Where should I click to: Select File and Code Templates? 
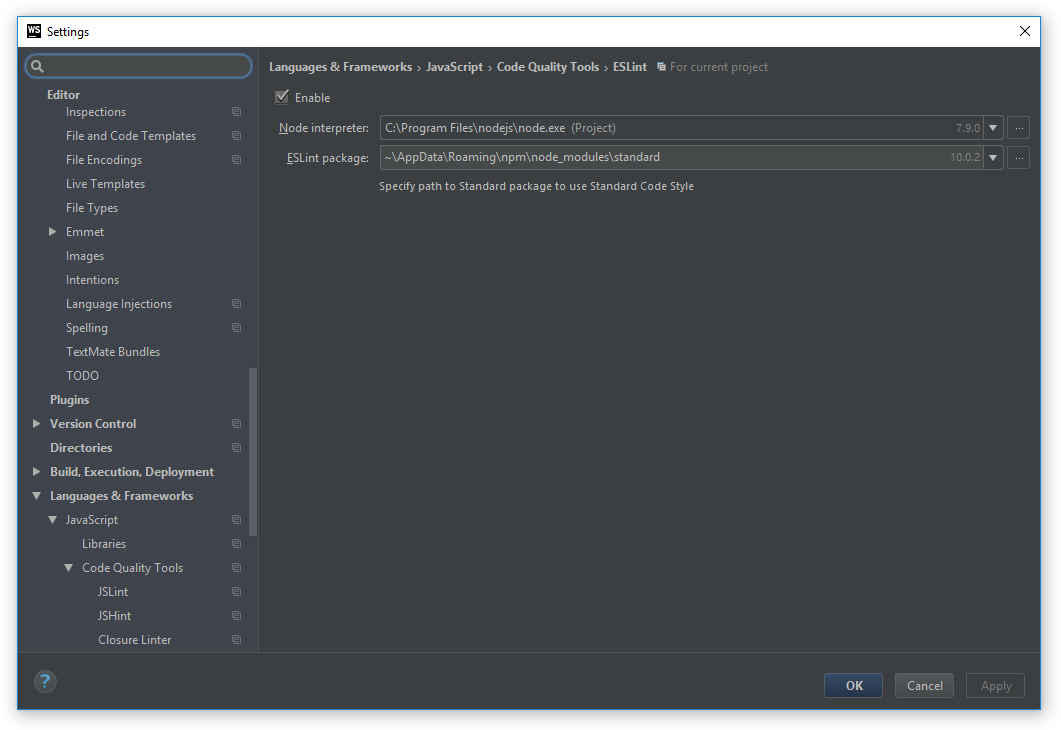pyautogui.click(x=131, y=136)
